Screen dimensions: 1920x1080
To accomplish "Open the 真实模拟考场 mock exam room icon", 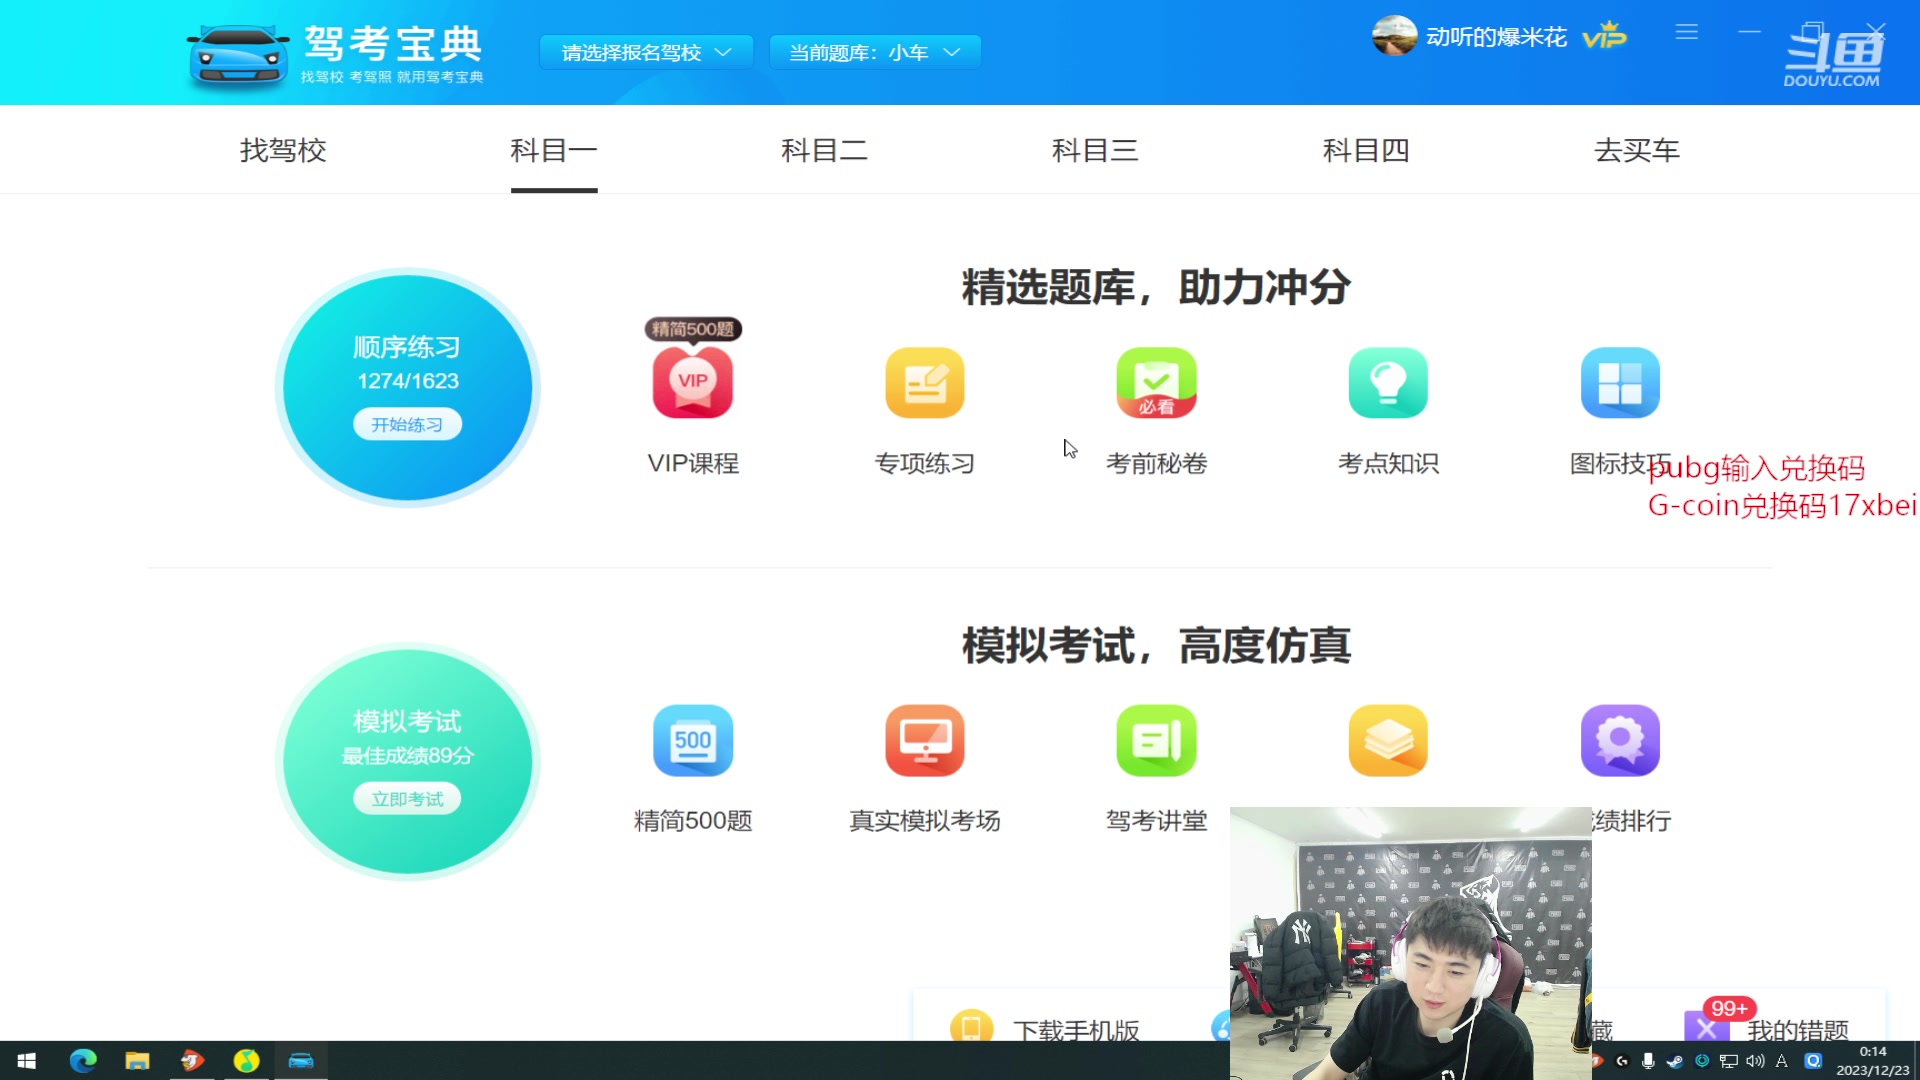I will coord(924,740).
